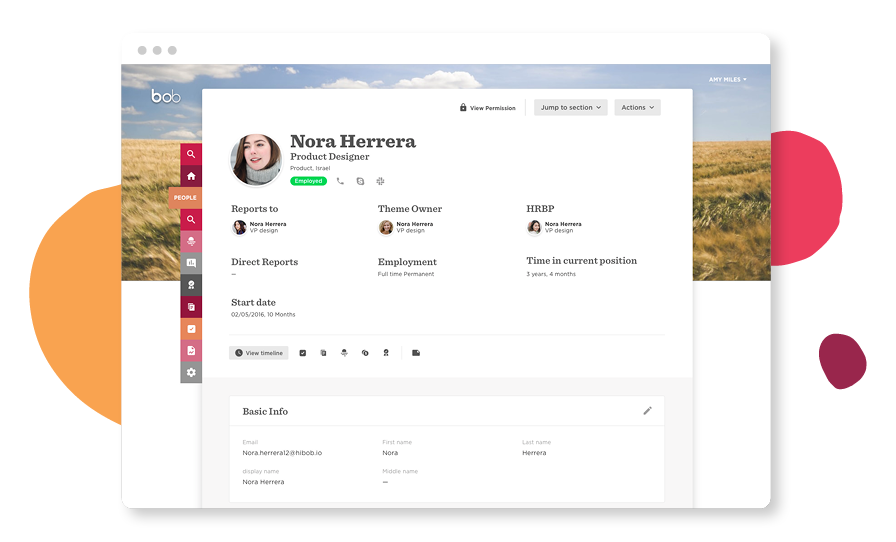Click the top red search icon in sidebar

(x=191, y=154)
